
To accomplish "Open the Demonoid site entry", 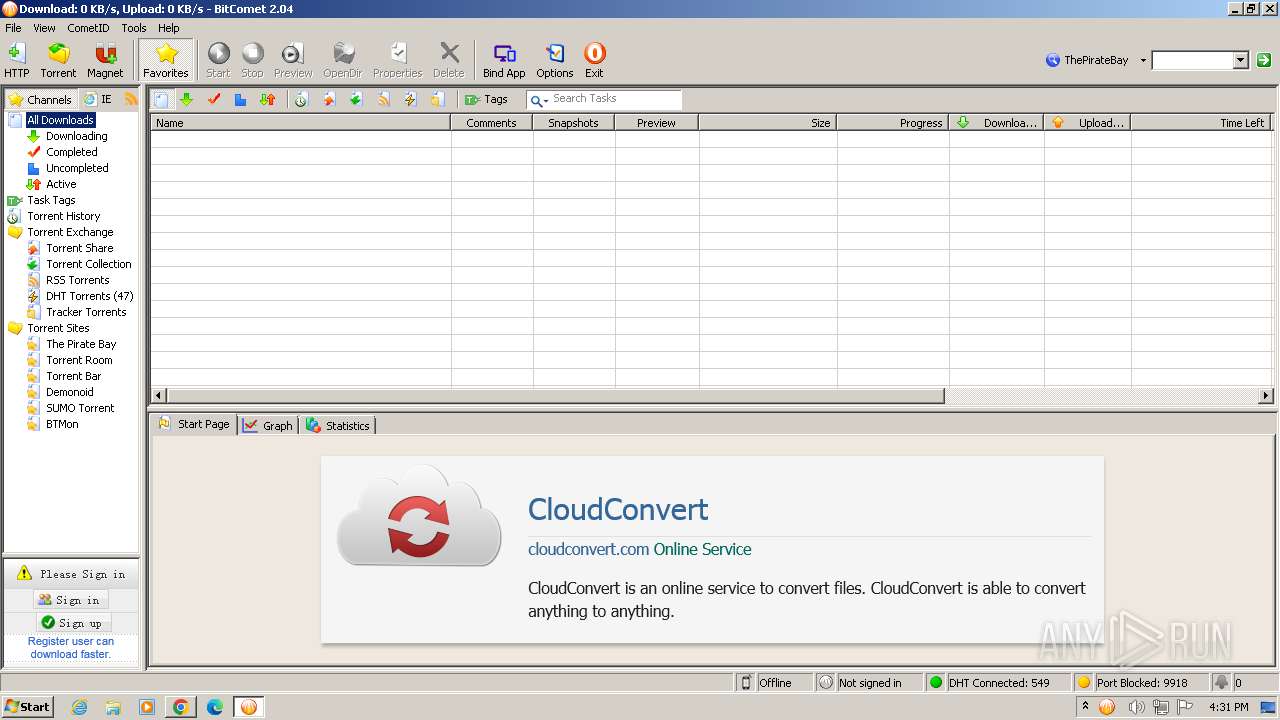I will click(x=69, y=392).
